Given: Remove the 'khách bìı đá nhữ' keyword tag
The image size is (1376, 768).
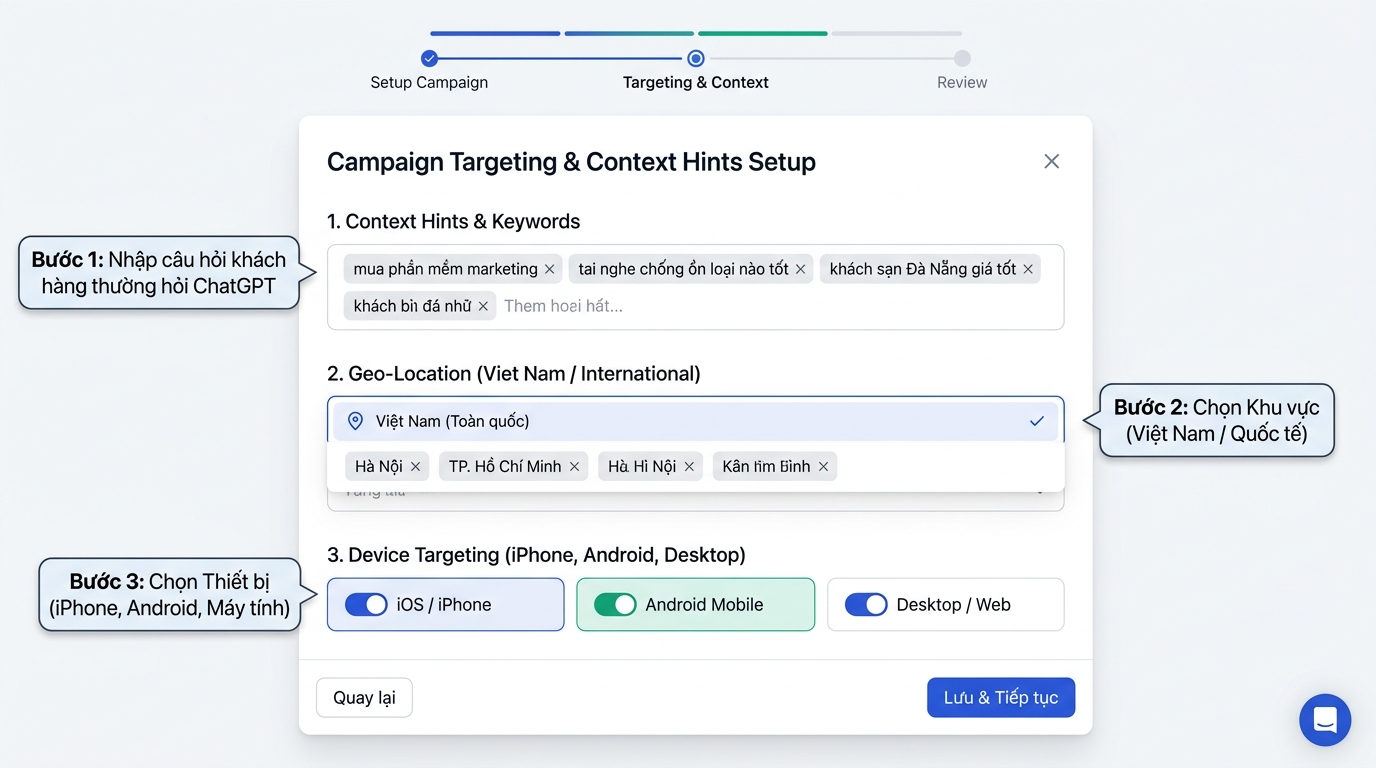Looking at the screenshot, I should pos(483,306).
